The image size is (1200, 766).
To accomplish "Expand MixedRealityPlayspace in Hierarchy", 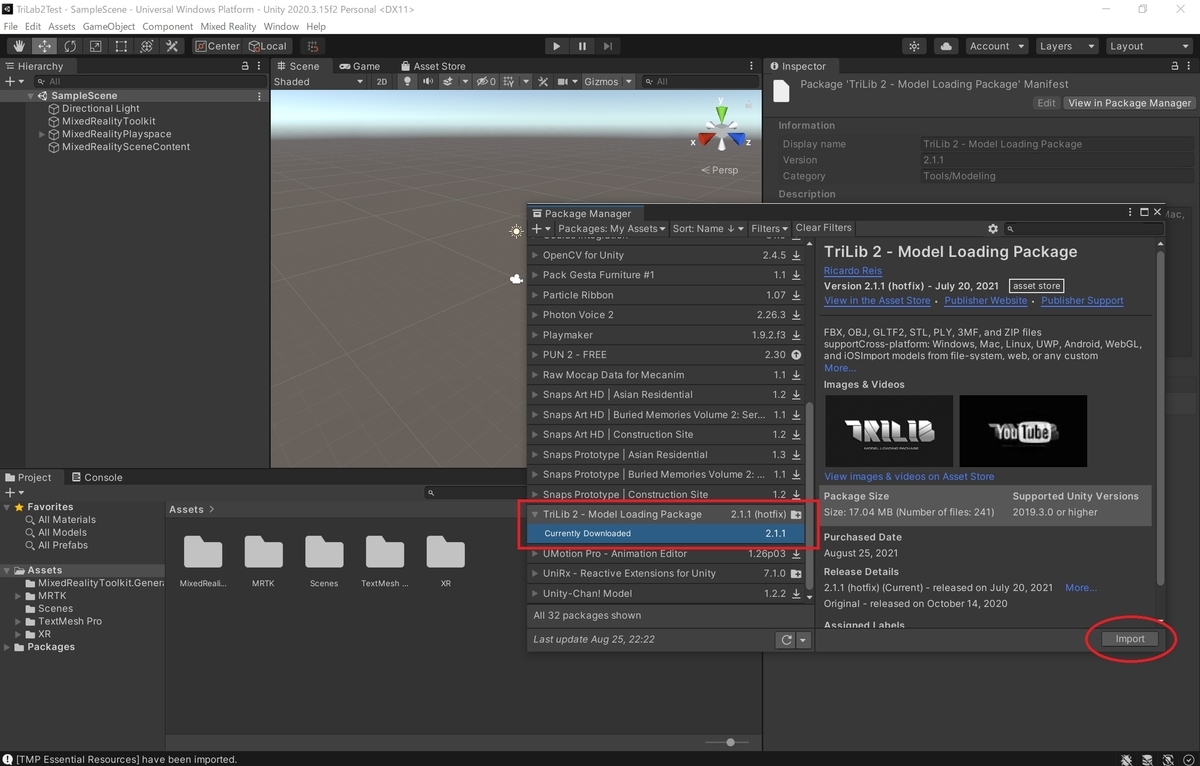I will tap(42, 134).
